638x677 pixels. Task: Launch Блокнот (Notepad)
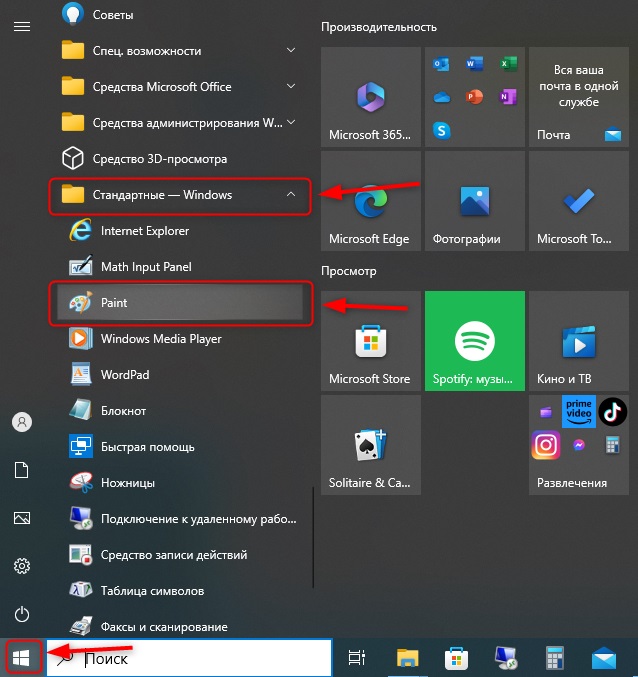click(x=180, y=411)
